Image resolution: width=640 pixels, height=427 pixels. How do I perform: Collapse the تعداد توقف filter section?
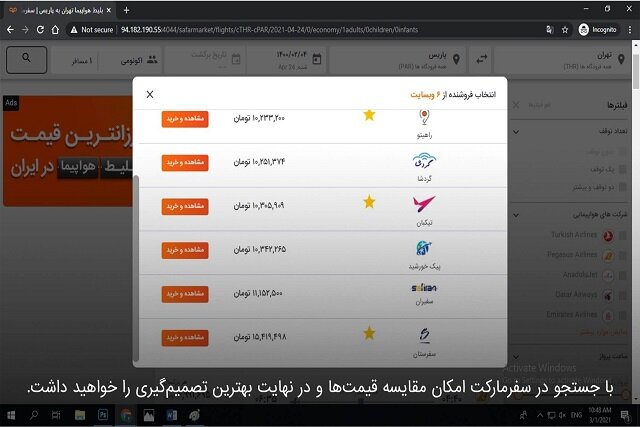pos(516,132)
